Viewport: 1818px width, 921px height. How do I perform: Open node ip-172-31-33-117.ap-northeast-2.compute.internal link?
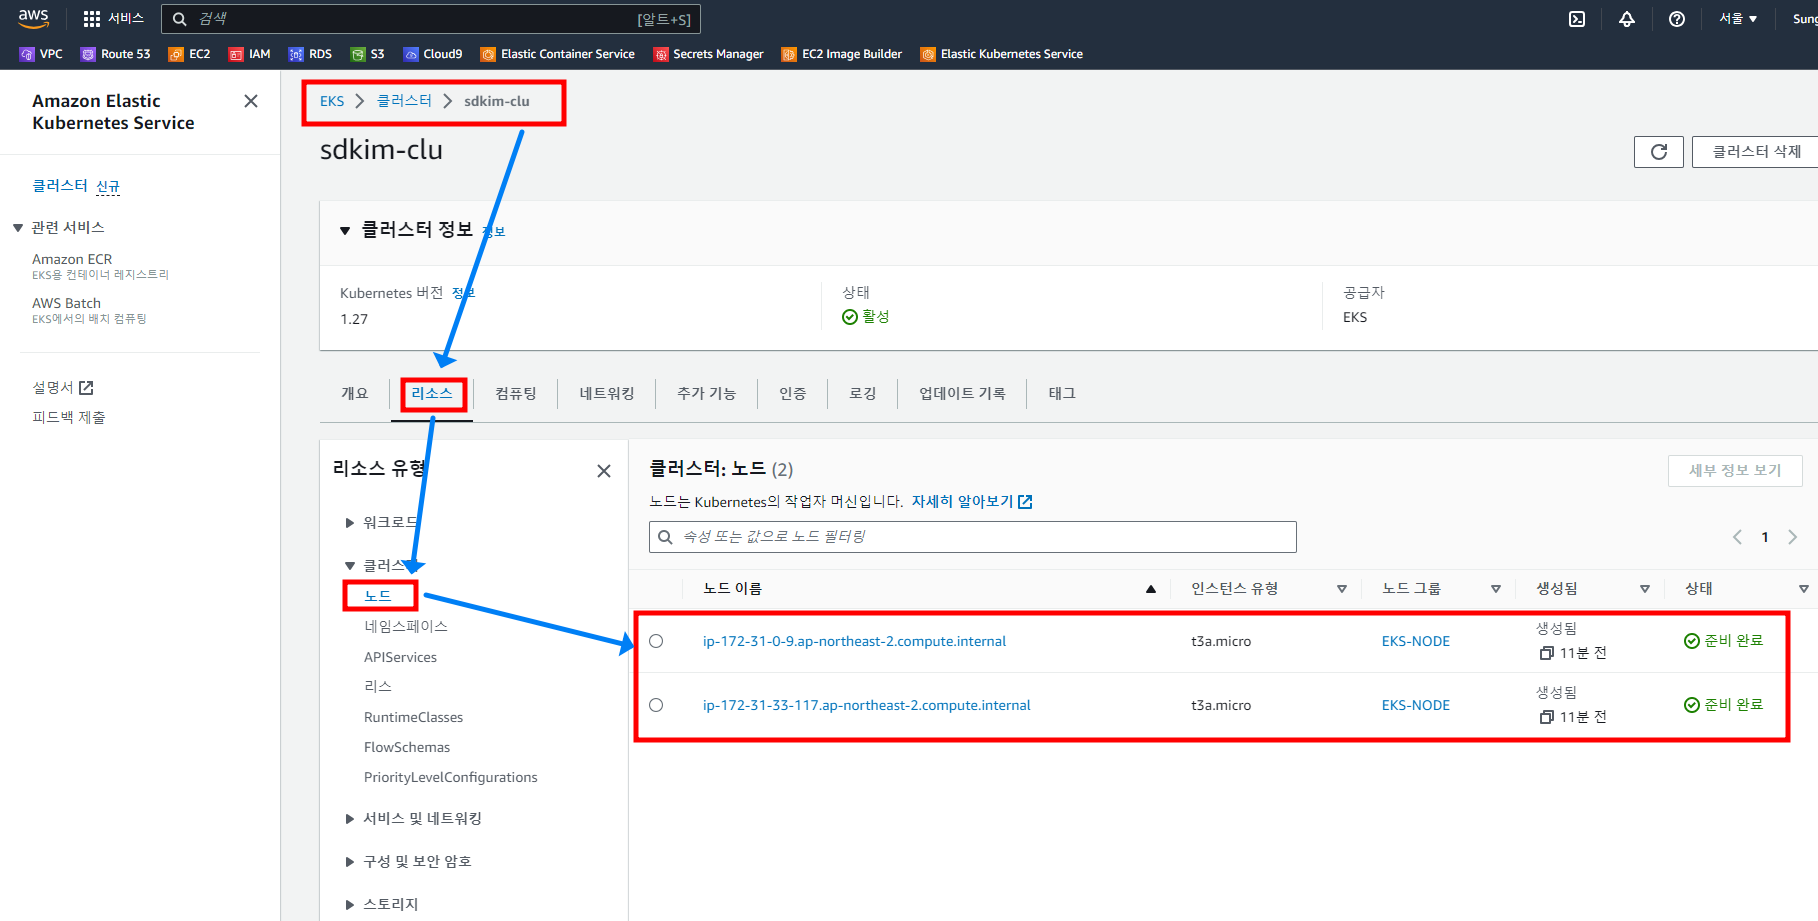coord(866,705)
